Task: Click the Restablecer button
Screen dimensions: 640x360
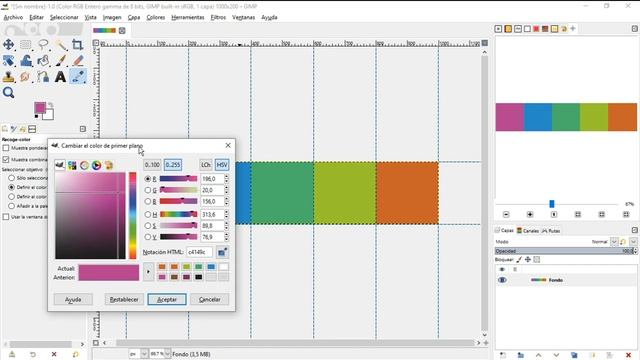Action: click(124, 299)
